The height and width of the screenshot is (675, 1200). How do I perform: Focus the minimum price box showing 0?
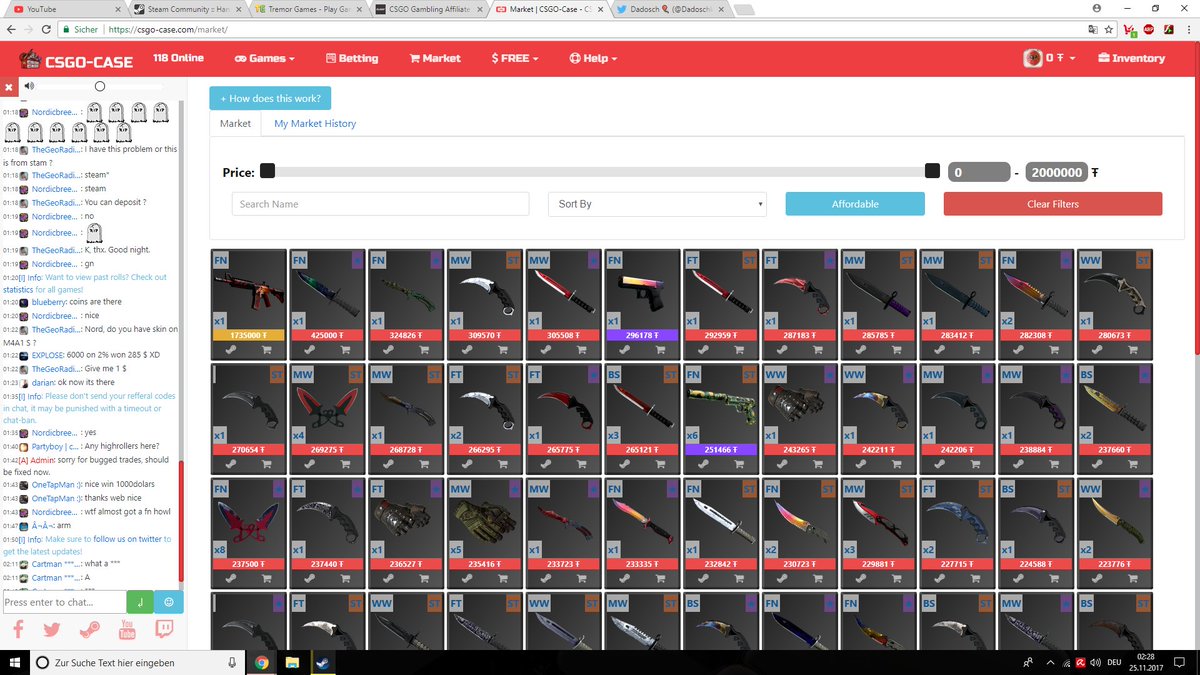(x=979, y=172)
